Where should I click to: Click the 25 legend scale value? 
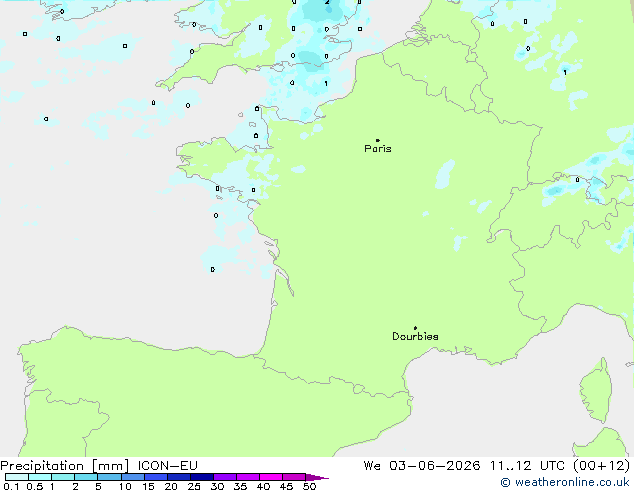pyautogui.click(x=194, y=486)
